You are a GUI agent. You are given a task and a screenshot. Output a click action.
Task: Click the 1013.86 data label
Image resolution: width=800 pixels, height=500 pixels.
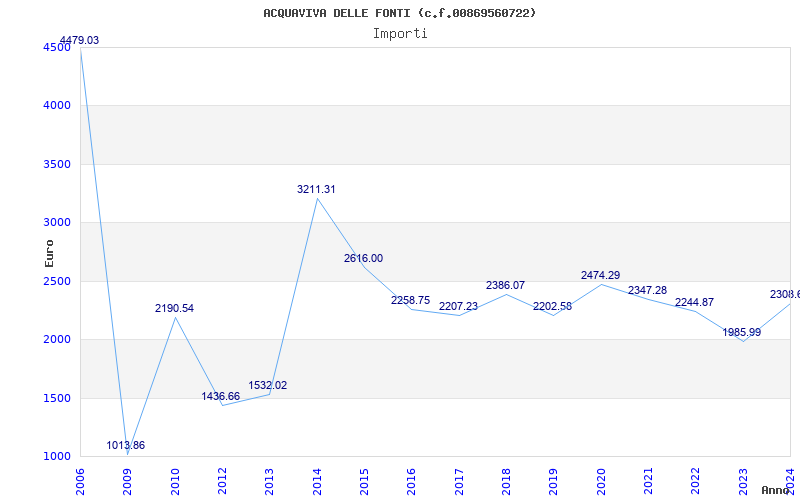[x=126, y=445]
